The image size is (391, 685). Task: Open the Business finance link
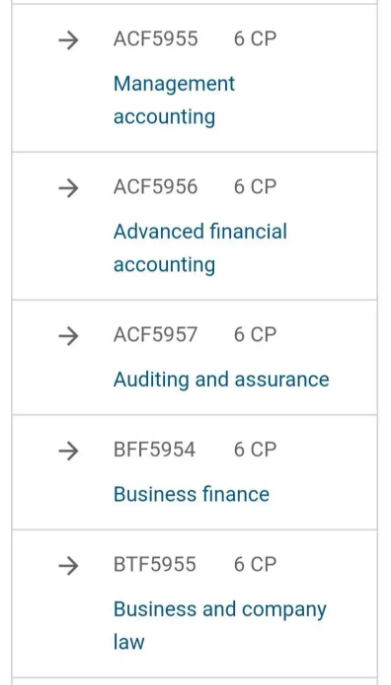(191, 494)
